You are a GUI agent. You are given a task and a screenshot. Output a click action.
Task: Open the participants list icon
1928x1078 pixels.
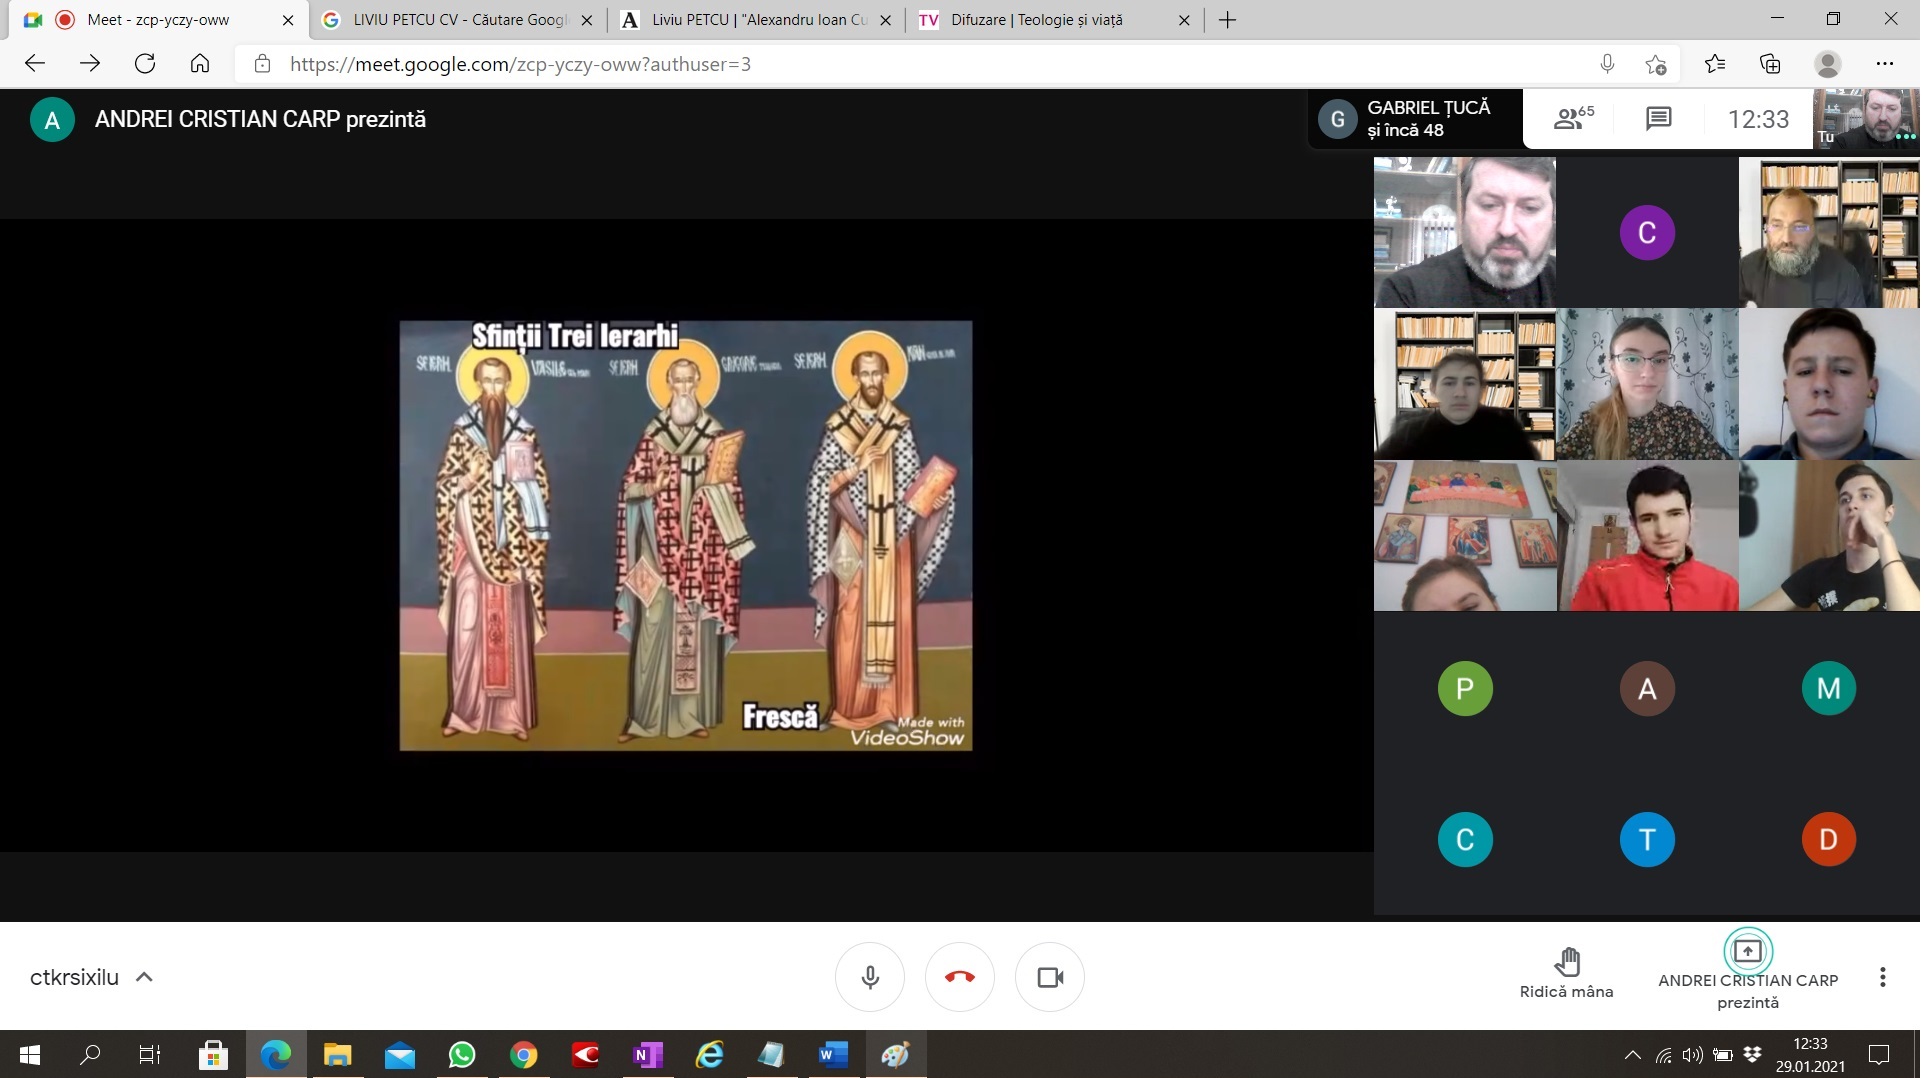click(1573, 119)
